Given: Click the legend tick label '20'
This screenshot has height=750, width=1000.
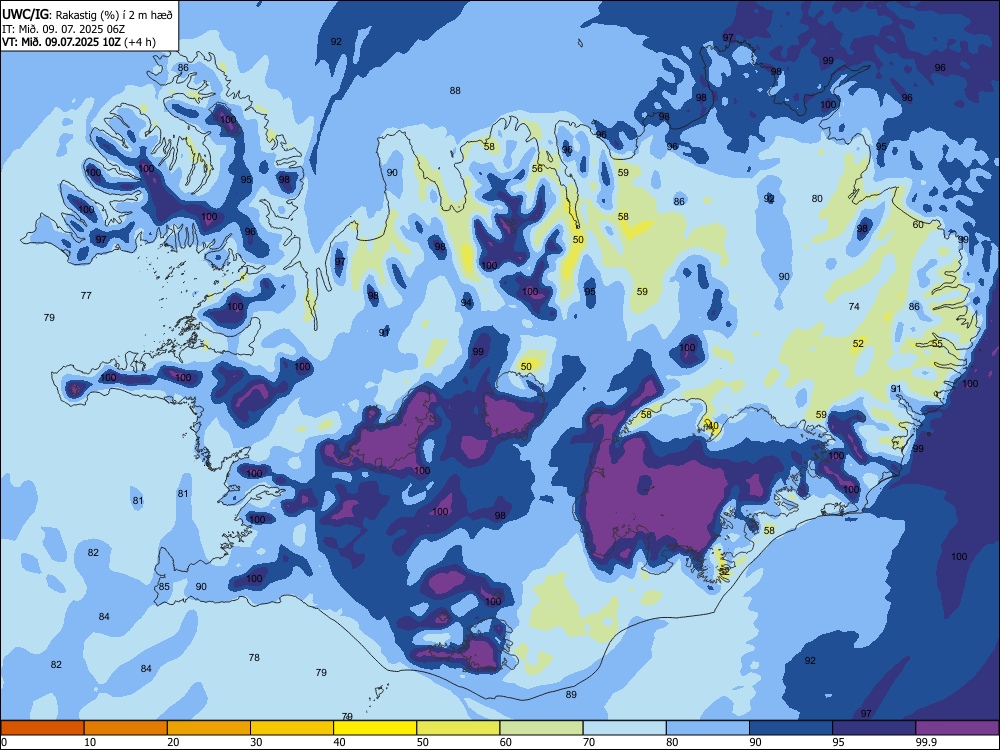Looking at the screenshot, I should coord(173,742).
